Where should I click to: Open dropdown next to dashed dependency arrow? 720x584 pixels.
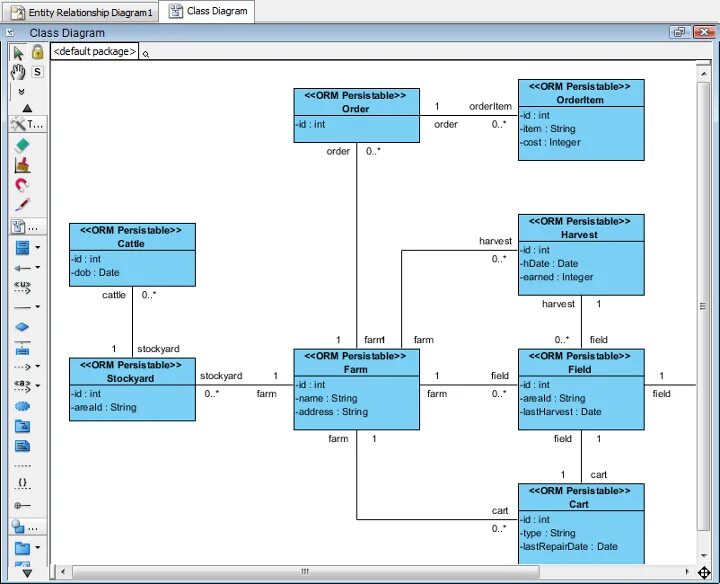[x=38, y=366]
